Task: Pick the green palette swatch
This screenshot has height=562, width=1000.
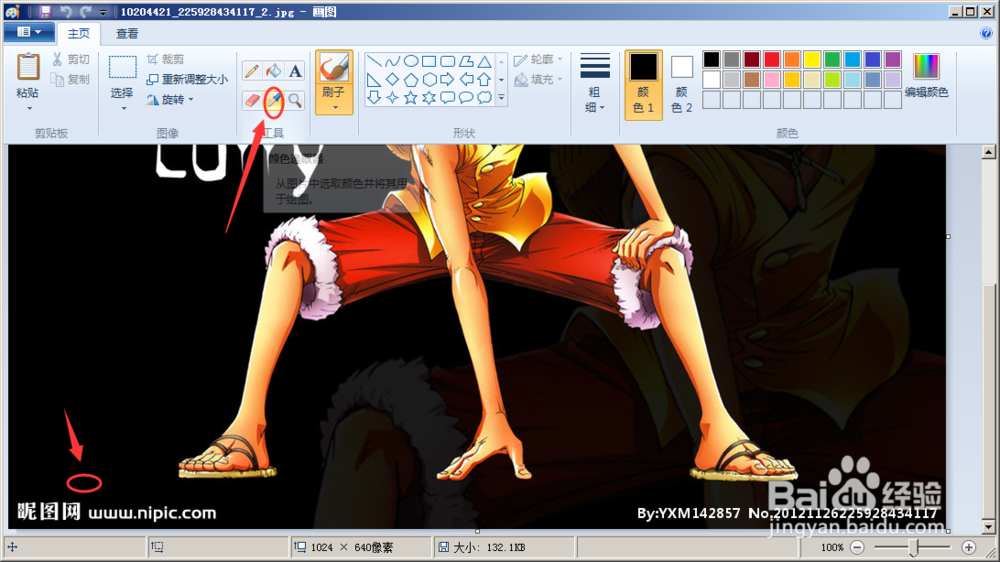Action: [832, 59]
